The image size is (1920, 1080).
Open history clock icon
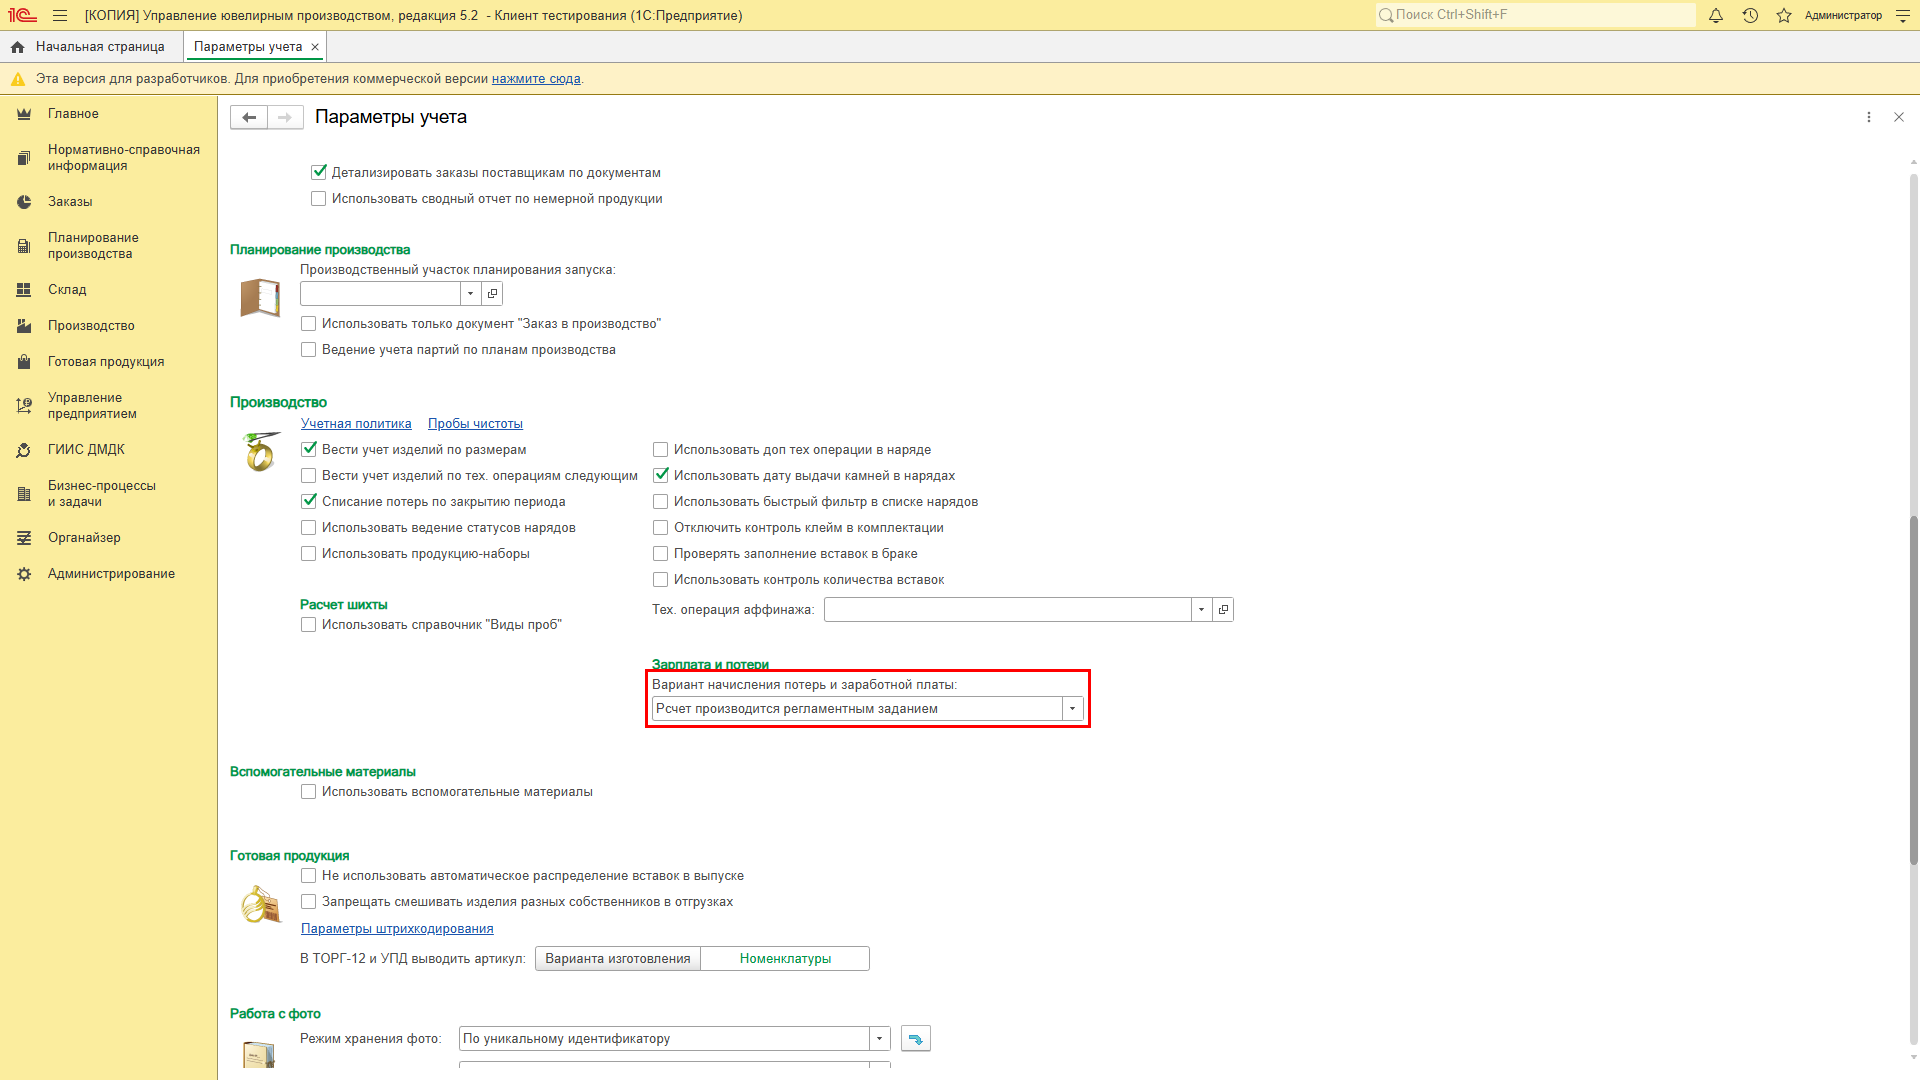[x=1750, y=15]
